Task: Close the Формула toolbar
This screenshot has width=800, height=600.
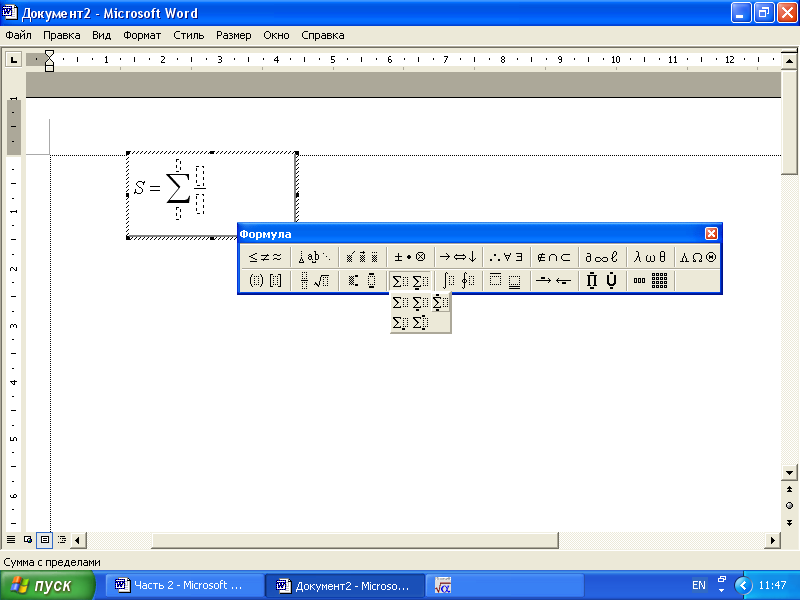Action: (711, 234)
